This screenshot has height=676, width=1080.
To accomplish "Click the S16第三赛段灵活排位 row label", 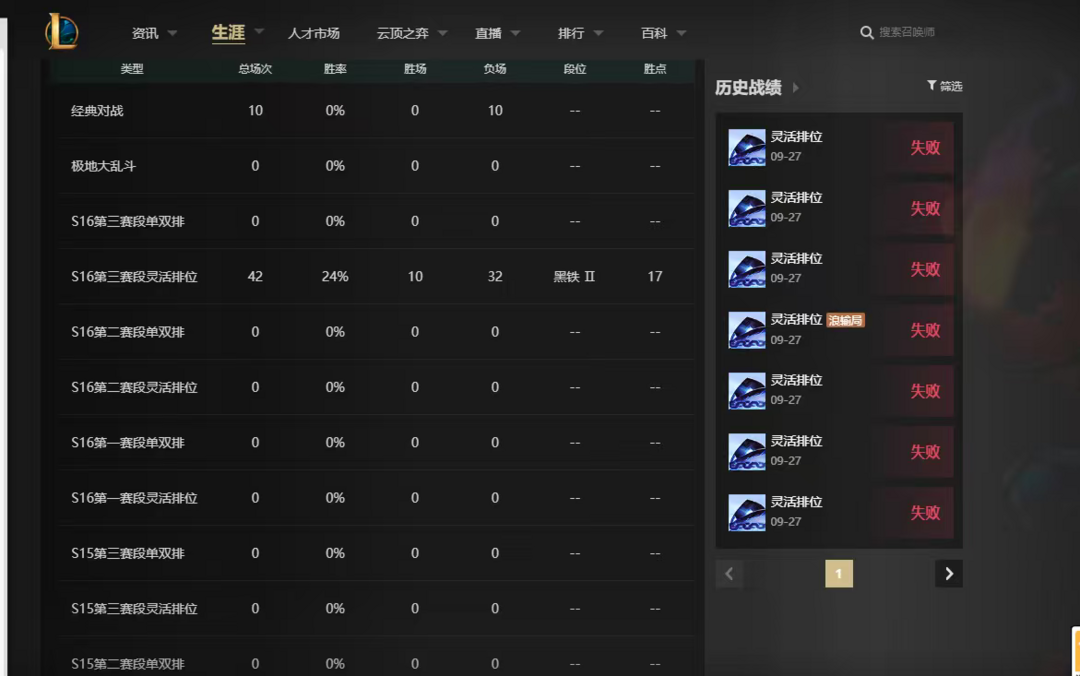I will click(134, 276).
